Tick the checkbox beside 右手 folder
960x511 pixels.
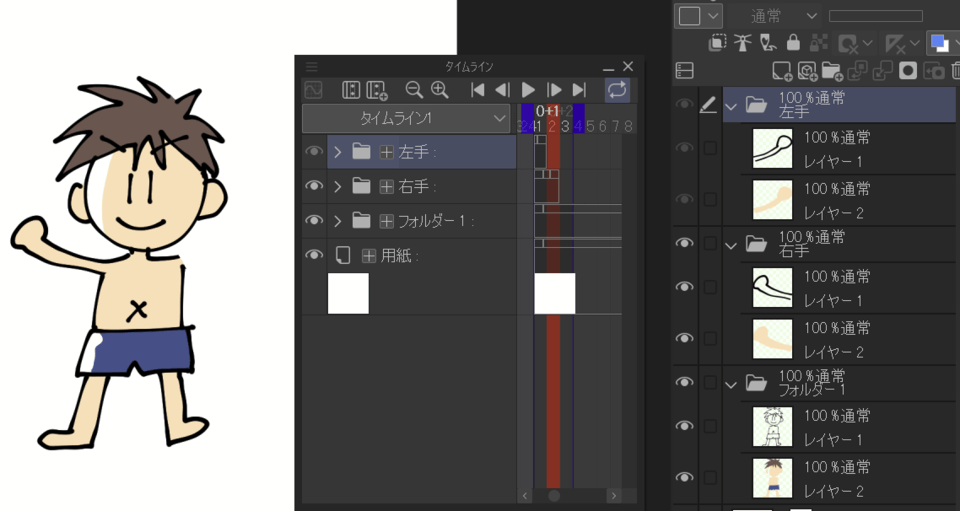click(710, 243)
